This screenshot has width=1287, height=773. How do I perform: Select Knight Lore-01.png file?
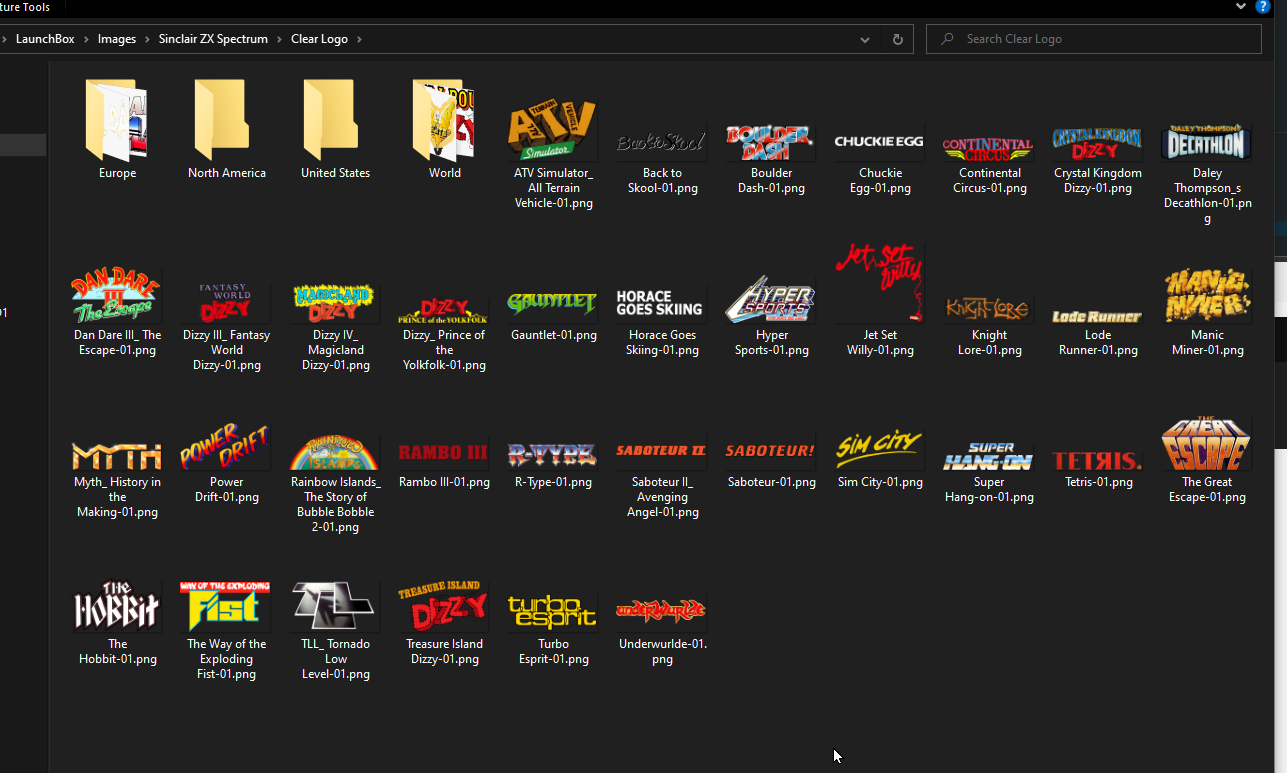point(989,325)
